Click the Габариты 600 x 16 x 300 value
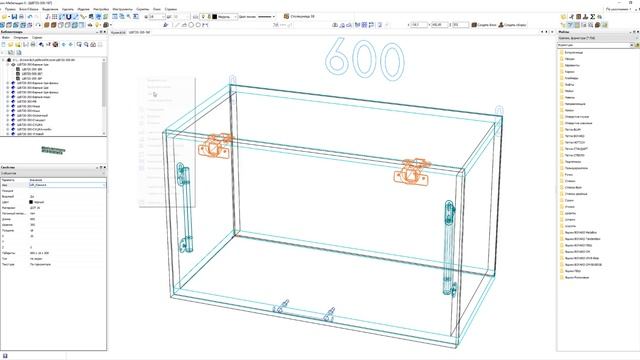640x360 pixels. 40,253
